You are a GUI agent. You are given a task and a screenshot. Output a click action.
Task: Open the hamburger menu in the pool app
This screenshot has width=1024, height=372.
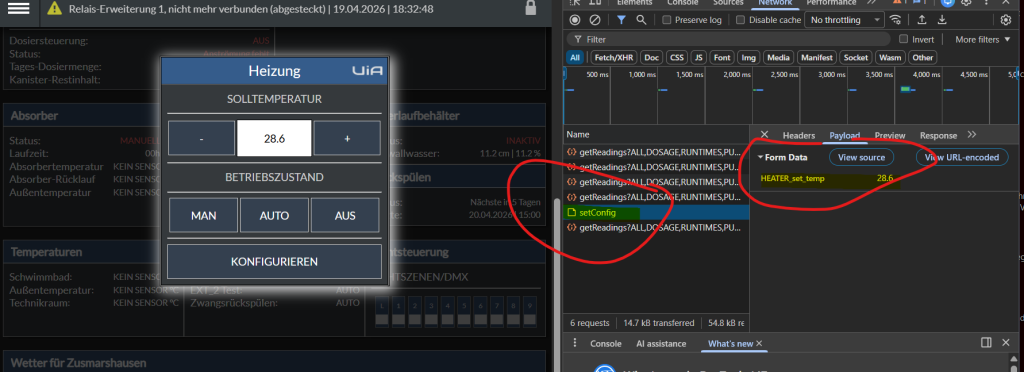[18, 8]
